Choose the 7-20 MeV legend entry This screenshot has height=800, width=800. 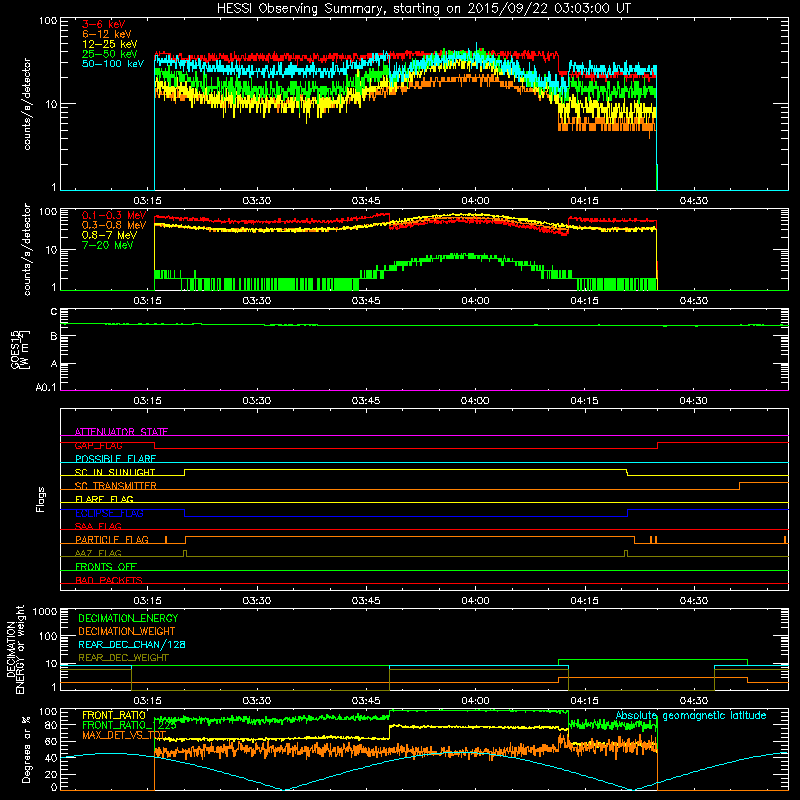tap(107, 245)
